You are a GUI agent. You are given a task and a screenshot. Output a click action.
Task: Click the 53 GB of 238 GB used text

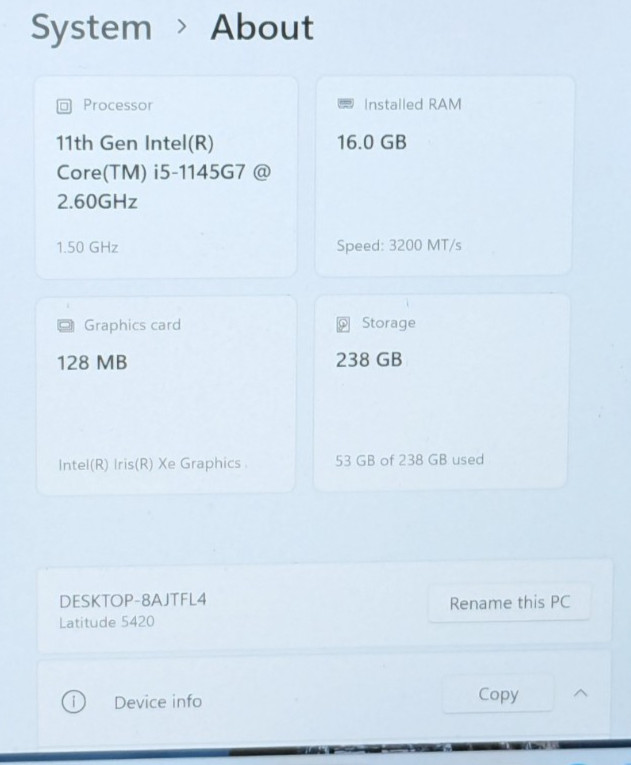tap(409, 460)
